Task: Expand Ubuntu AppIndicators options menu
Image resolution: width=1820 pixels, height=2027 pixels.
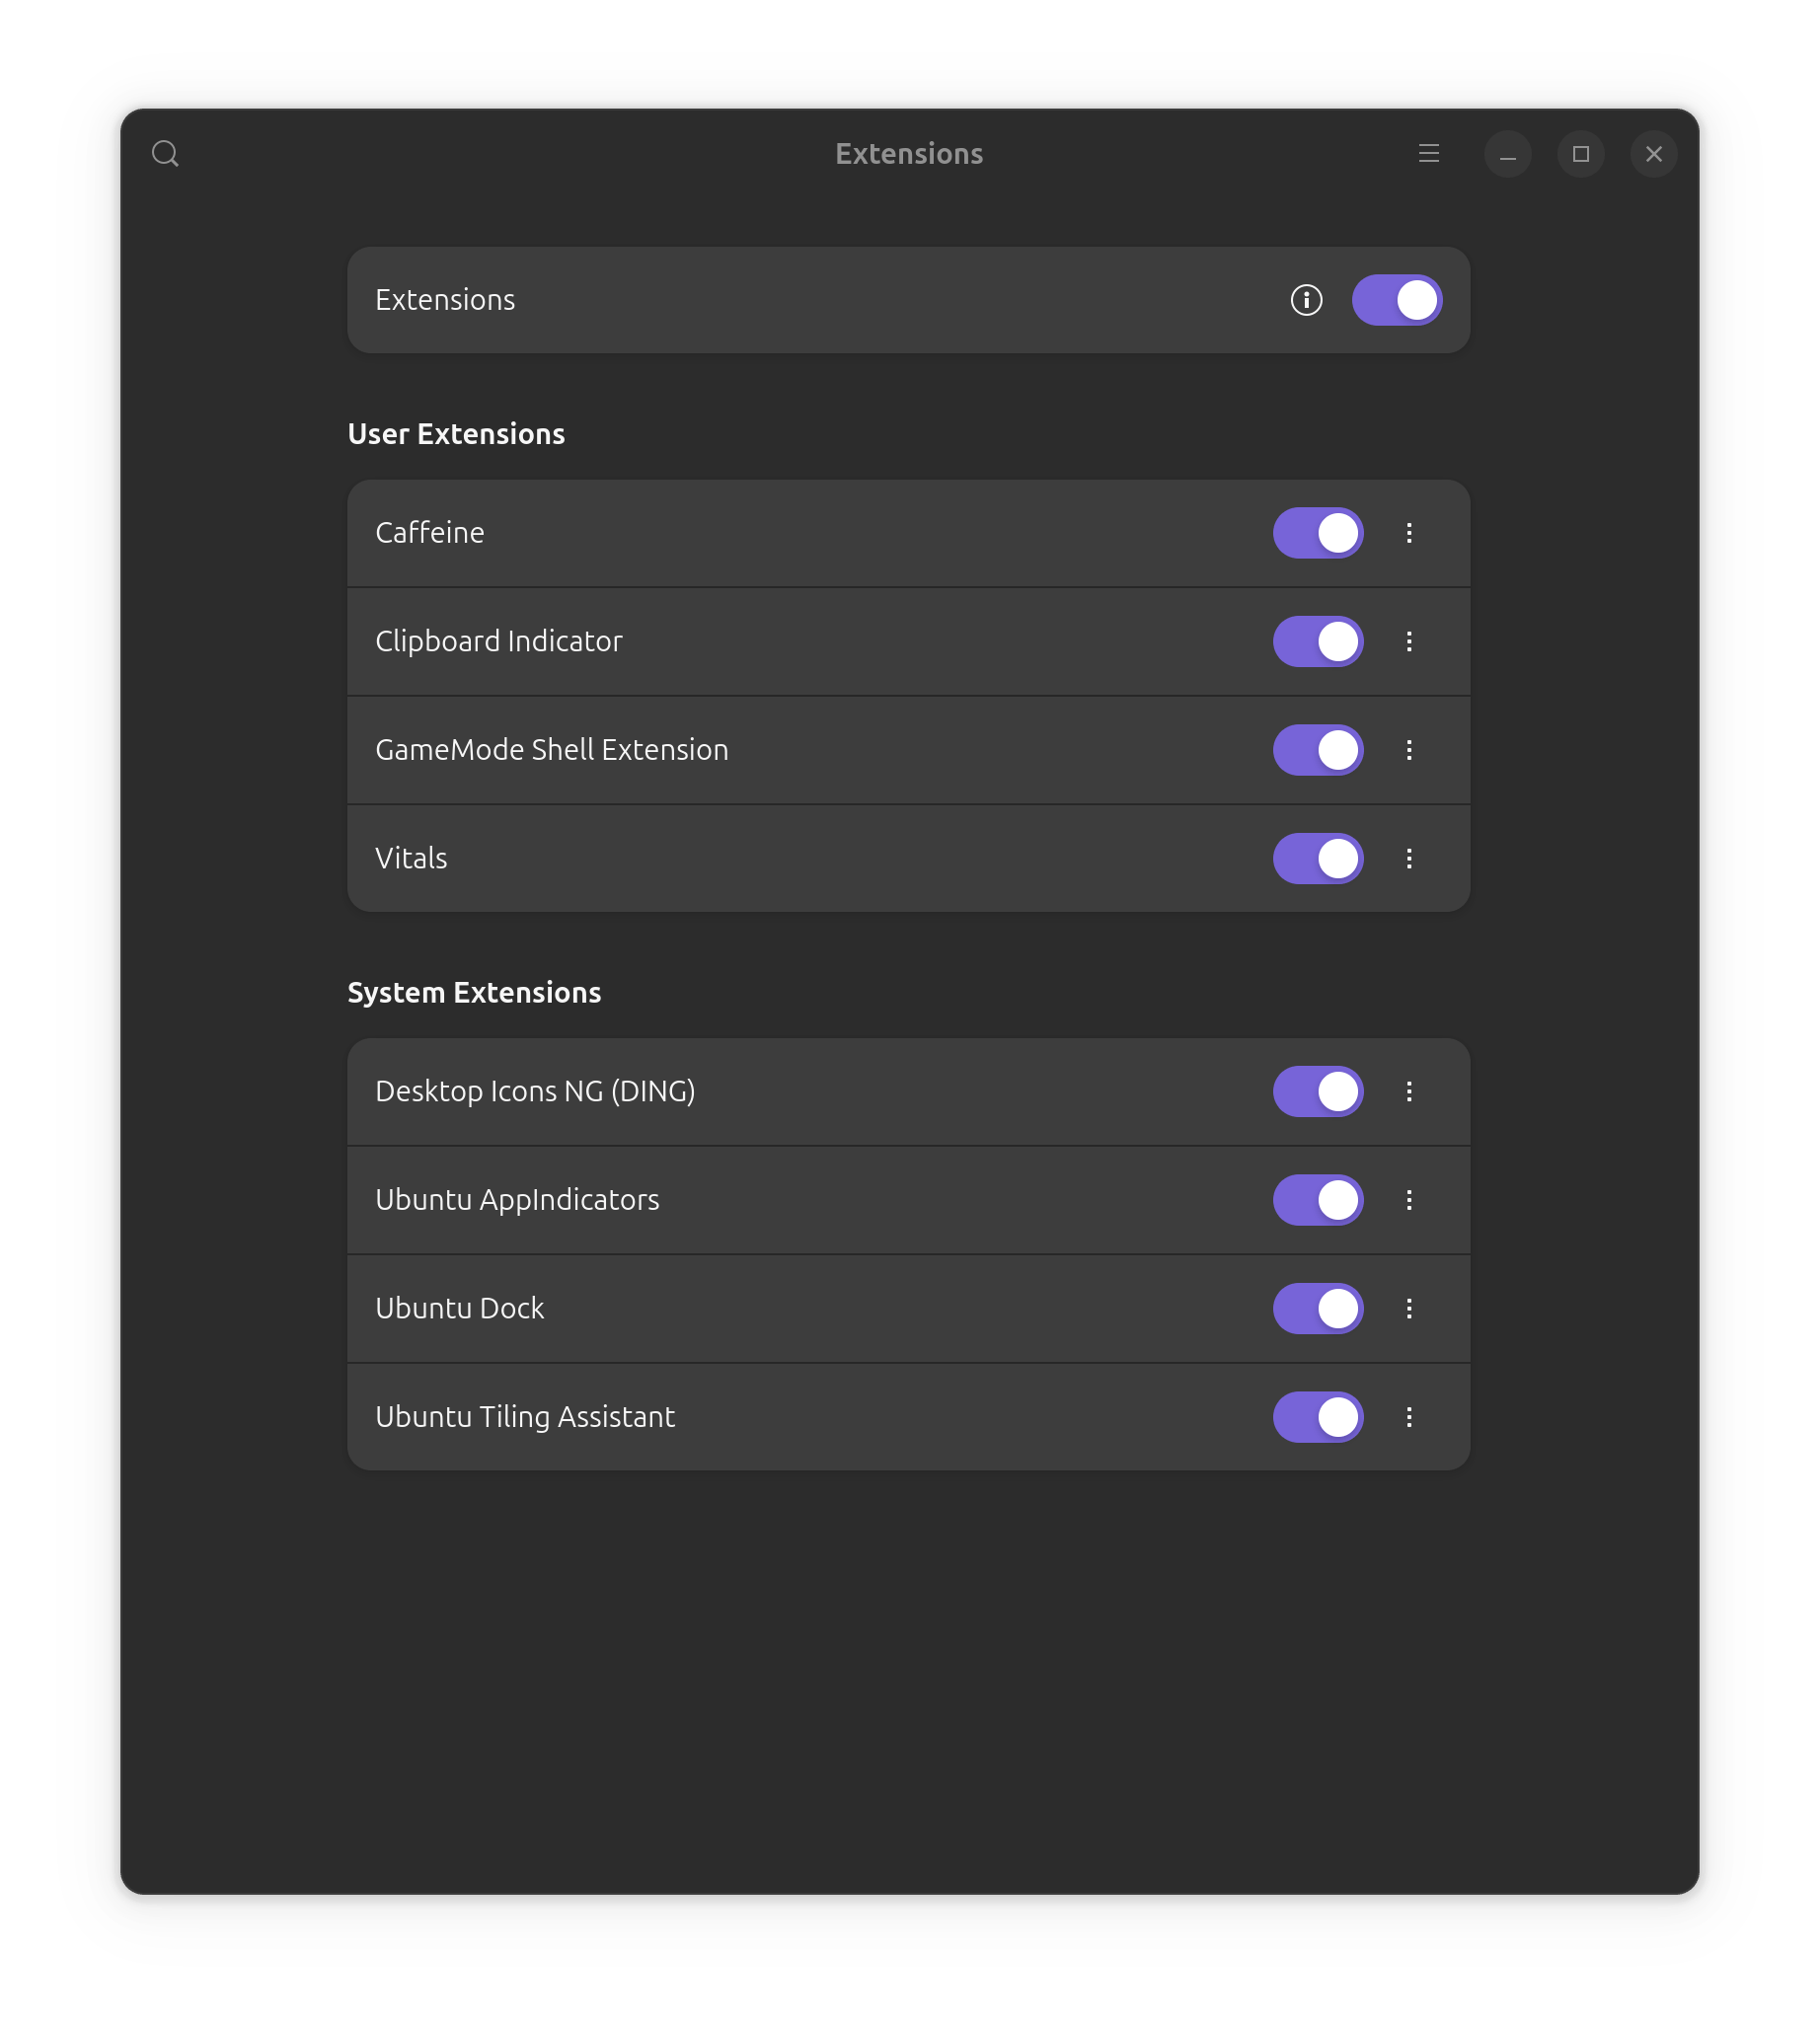Action: (x=1409, y=1200)
